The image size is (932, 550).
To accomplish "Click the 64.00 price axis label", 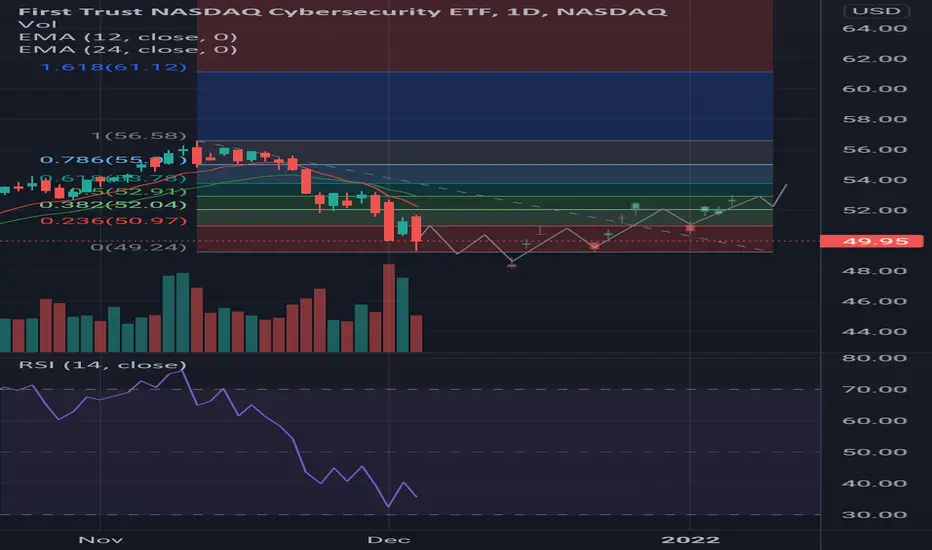I will coord(874,29).
